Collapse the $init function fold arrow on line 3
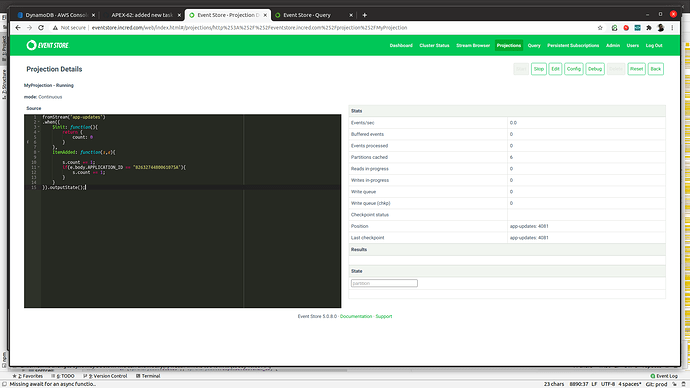This screenshot has height=388, width=690. tap(39, 127)
